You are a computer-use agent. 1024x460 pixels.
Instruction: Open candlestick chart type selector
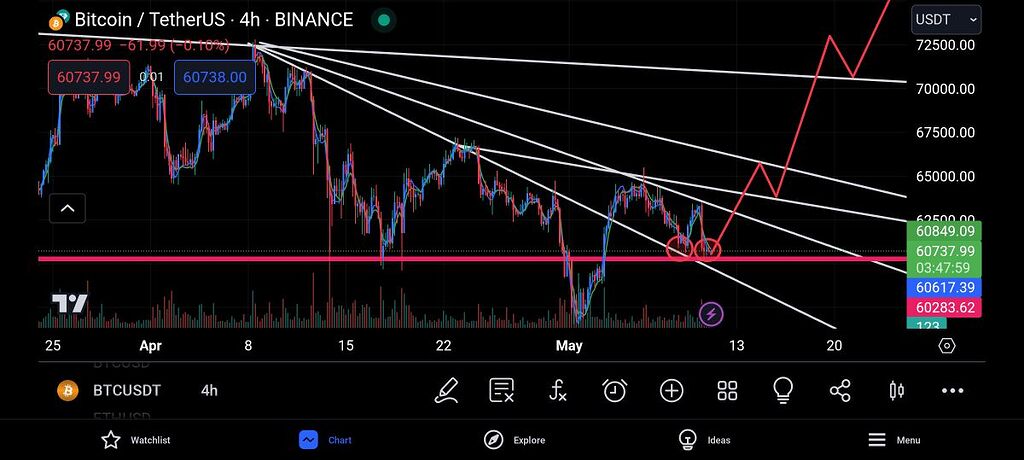pyautogui.click(x=896, y=391)
